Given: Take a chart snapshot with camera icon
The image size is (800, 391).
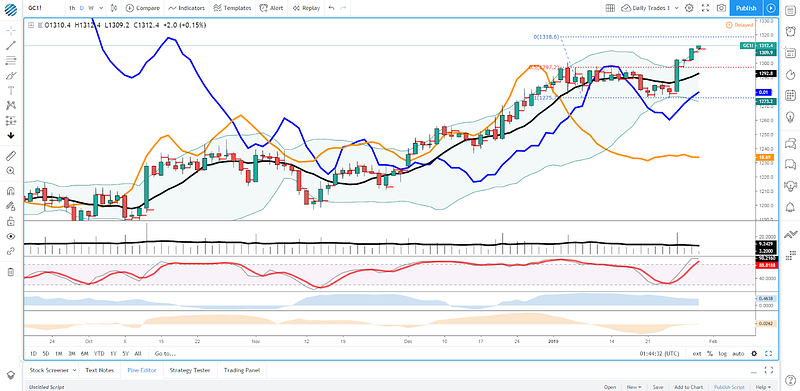Looking at the screenshot, I should coord(721,8).
